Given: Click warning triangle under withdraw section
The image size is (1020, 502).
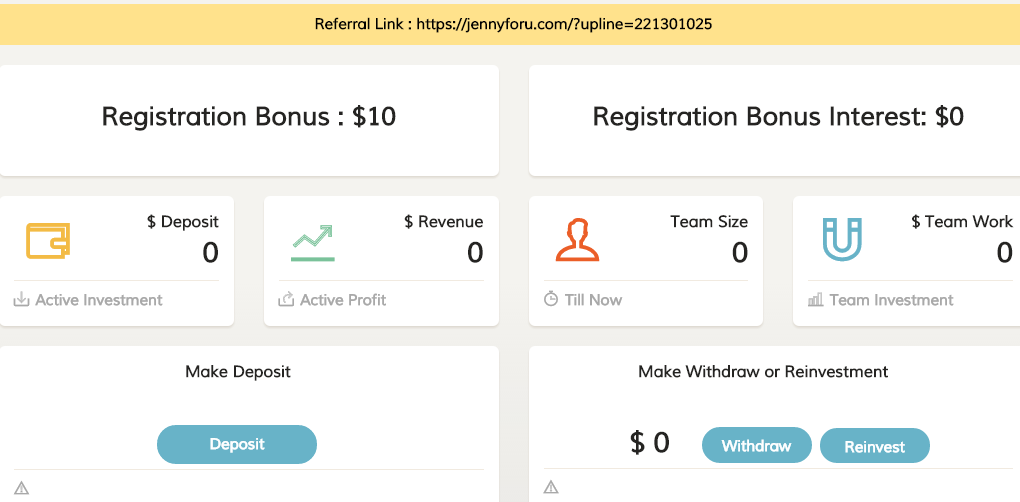Looking at the screenshot, I should point(551,488).
